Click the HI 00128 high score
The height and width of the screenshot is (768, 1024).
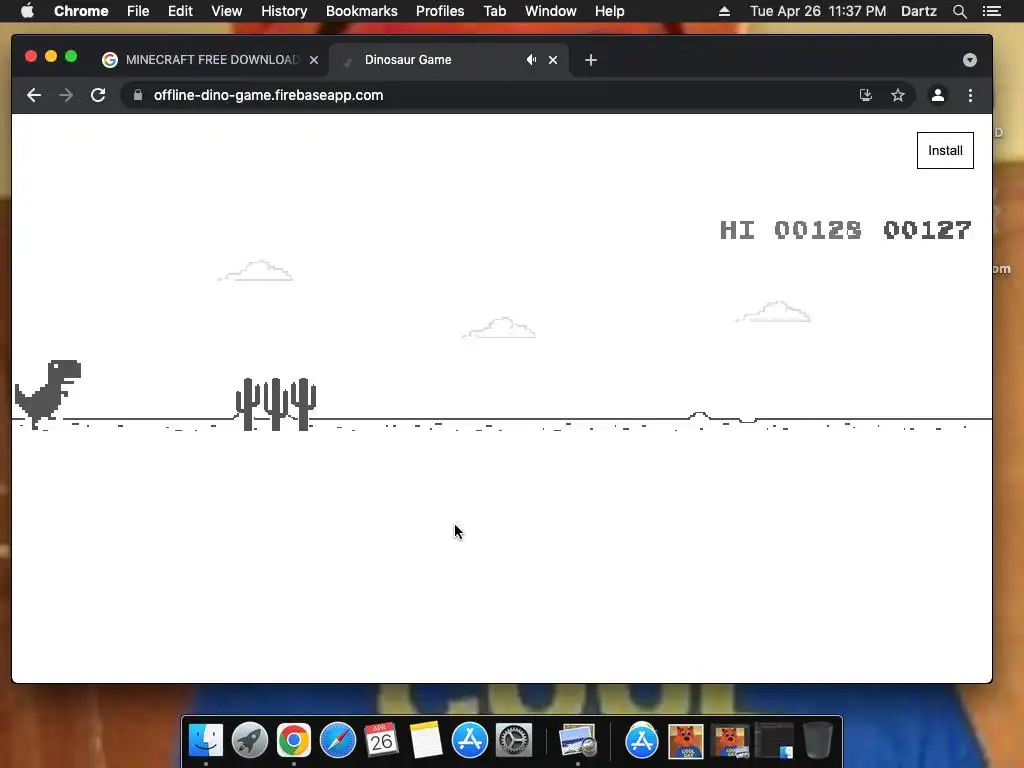[790, 230]
